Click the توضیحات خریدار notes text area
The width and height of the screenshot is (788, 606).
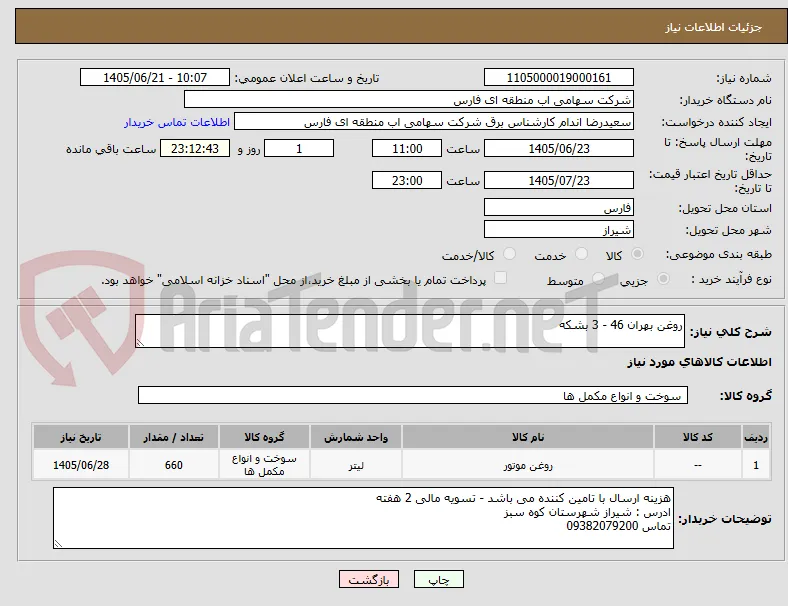click(x=363, y=518)
